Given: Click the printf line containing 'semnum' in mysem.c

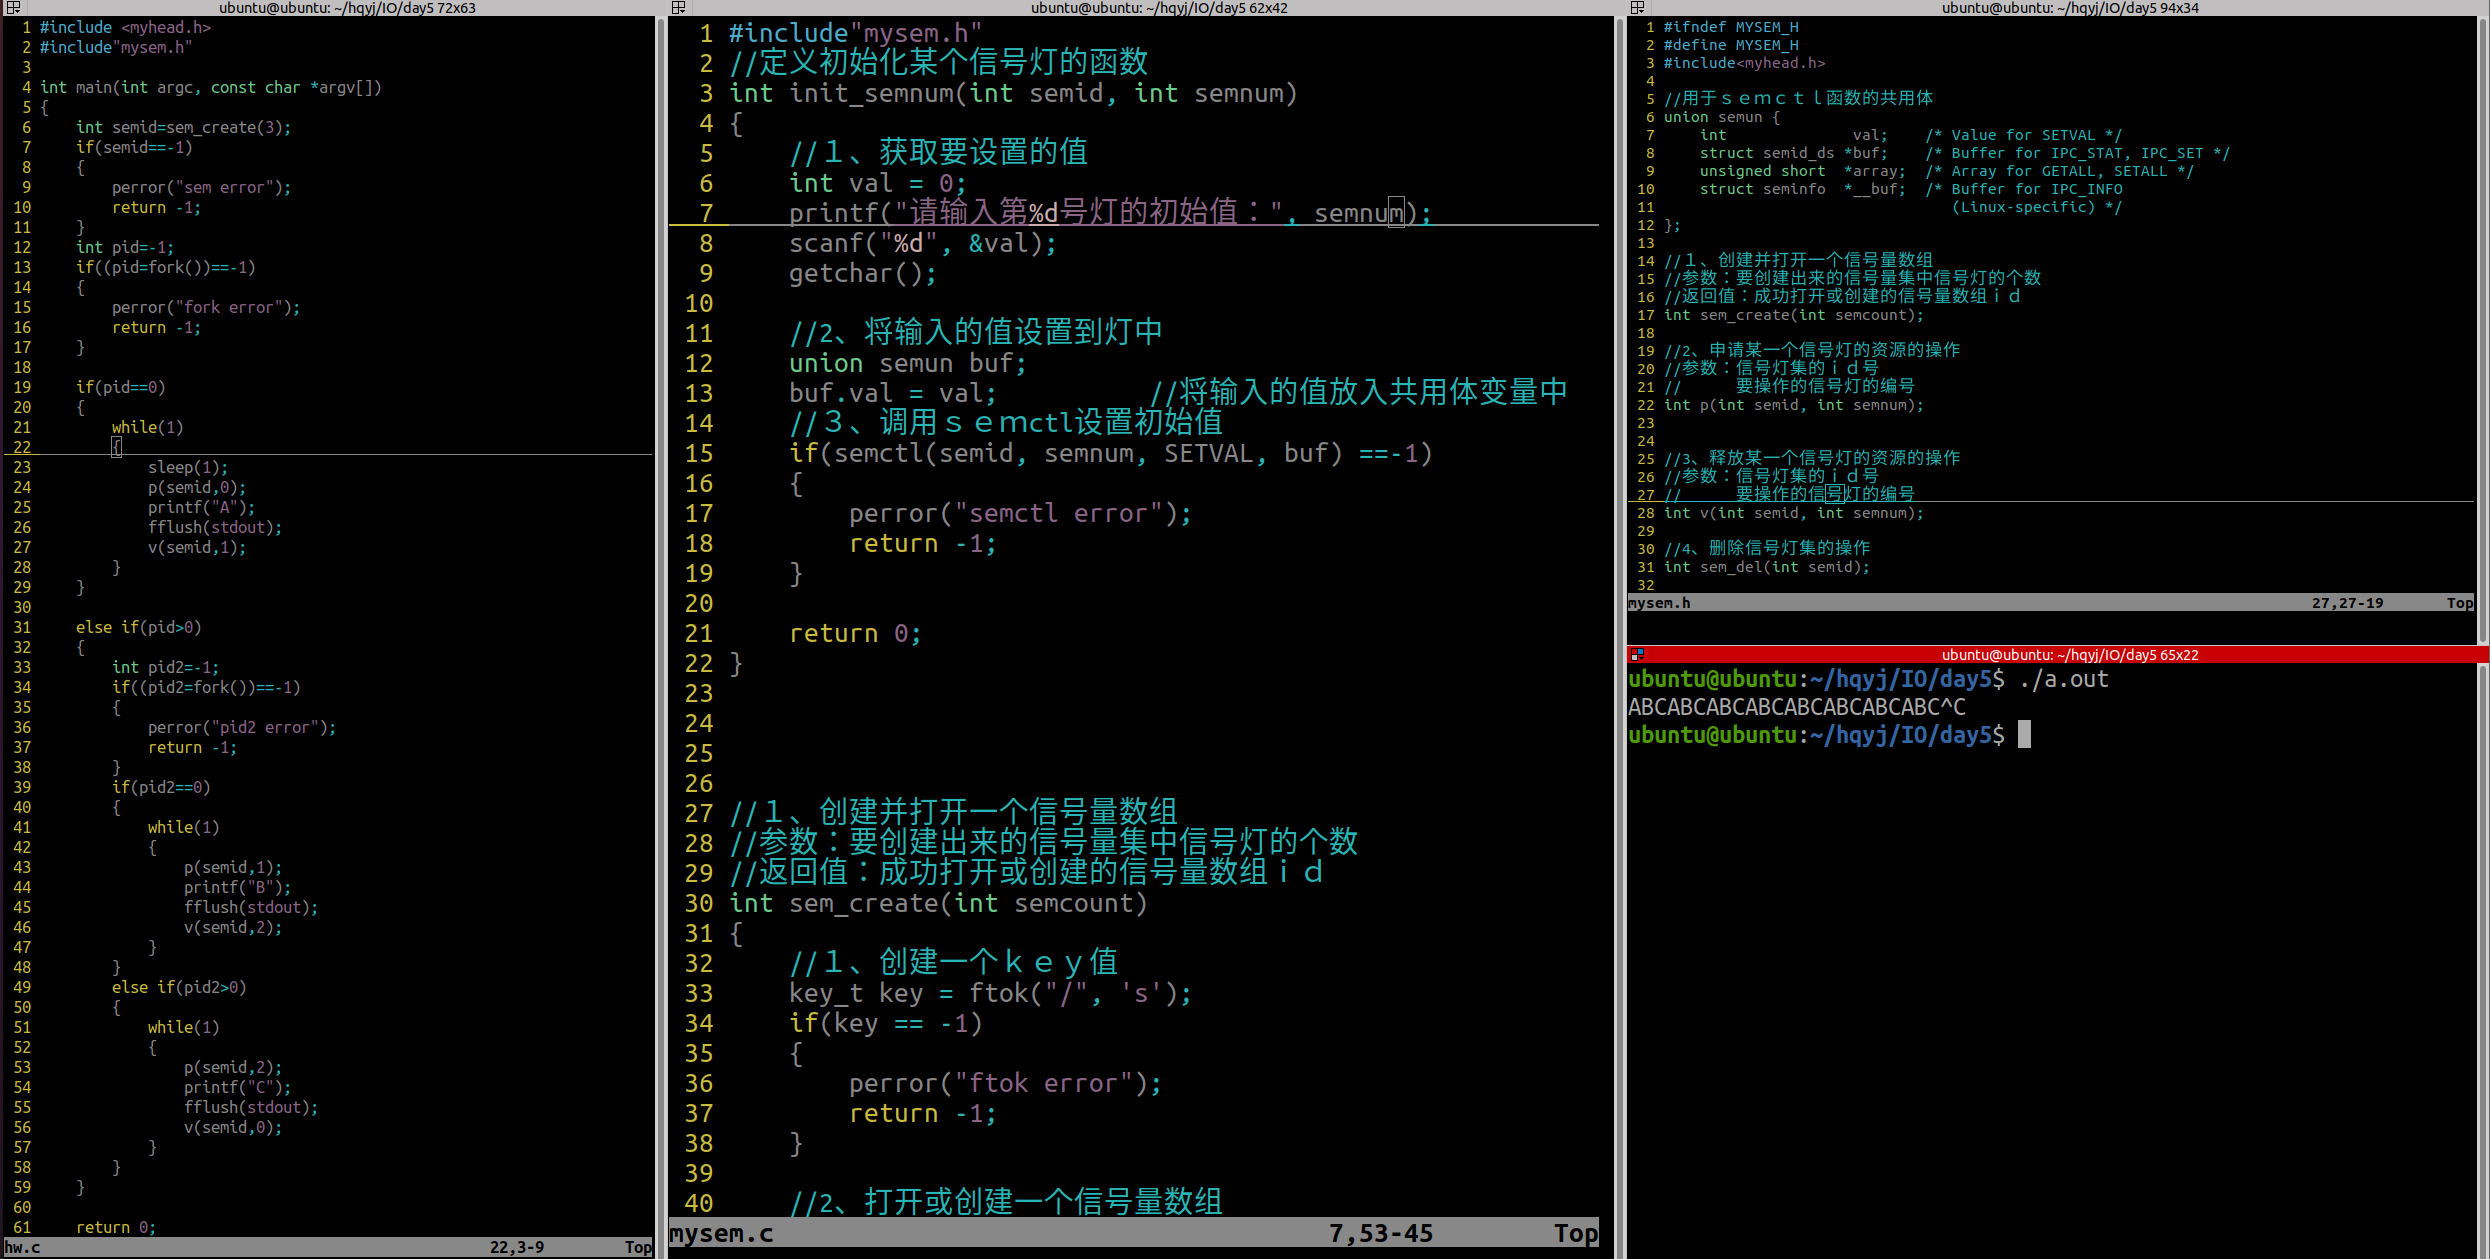Looking at the screenshot, I should [x=1100, y=212].
